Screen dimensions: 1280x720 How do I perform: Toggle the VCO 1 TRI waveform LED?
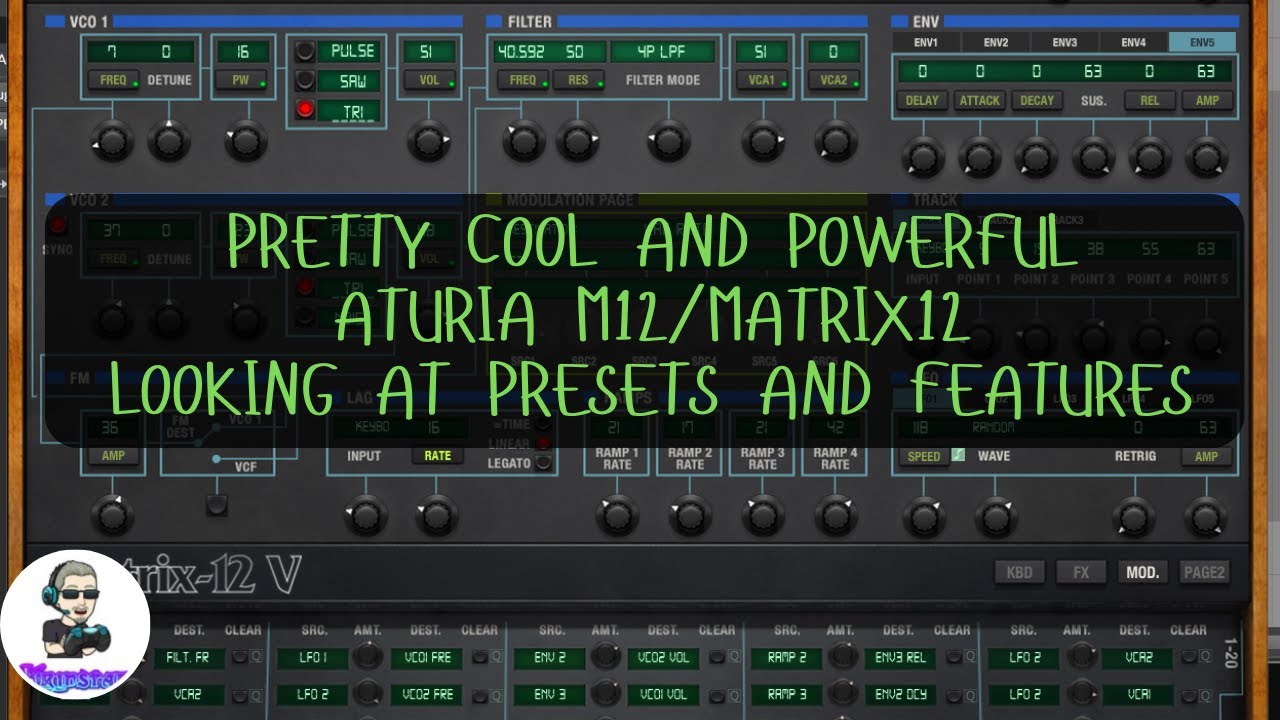coord(304,110)
